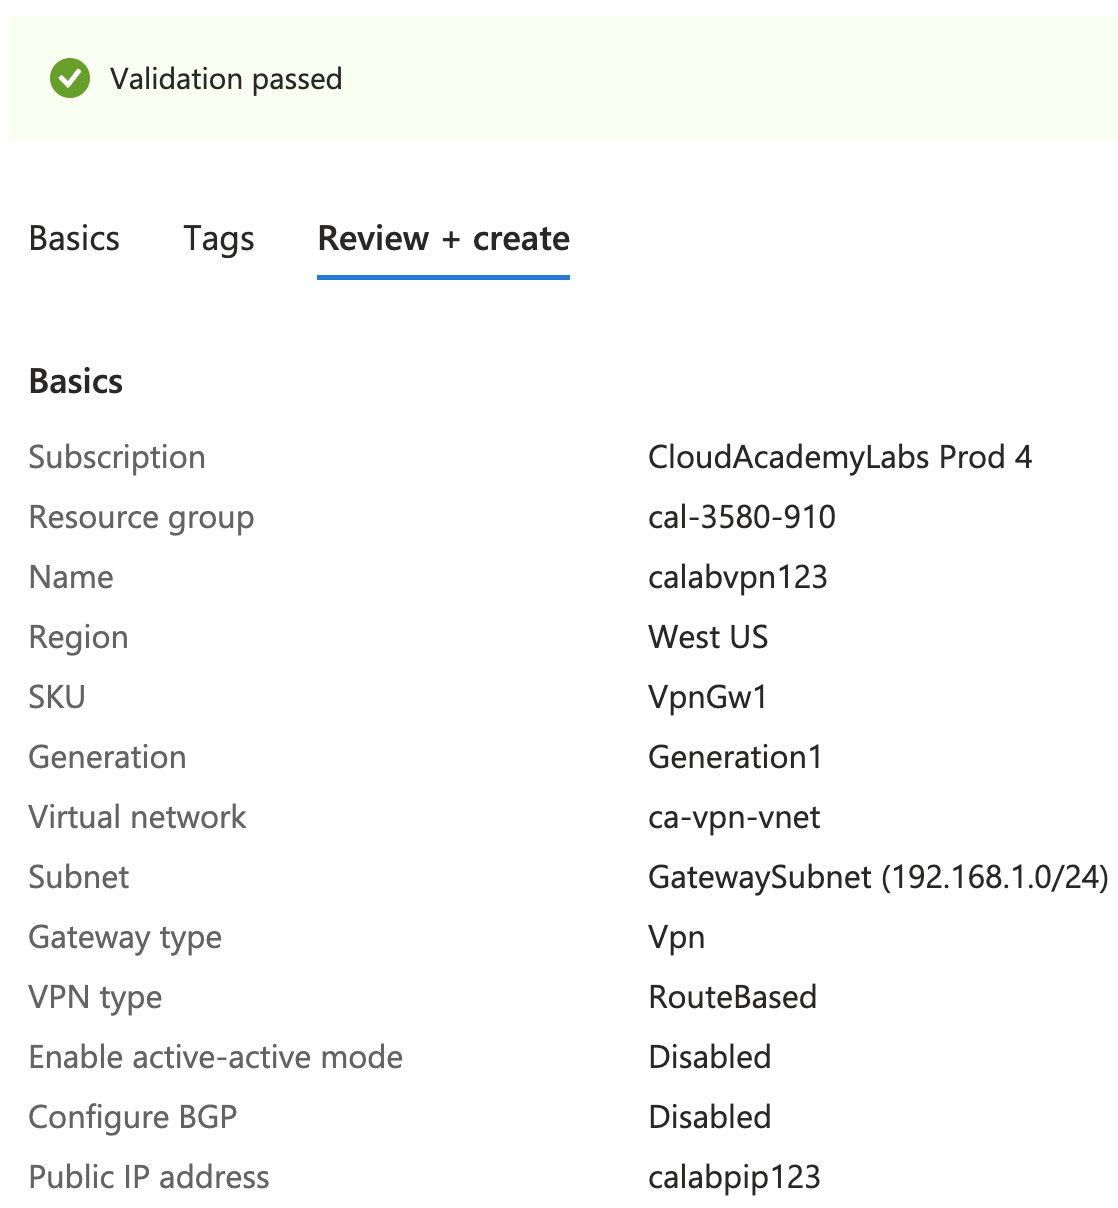The width and height of the screenshot is (1118, 1208).
Task: Click the West US region value
Action: click(x=707, y=637)
